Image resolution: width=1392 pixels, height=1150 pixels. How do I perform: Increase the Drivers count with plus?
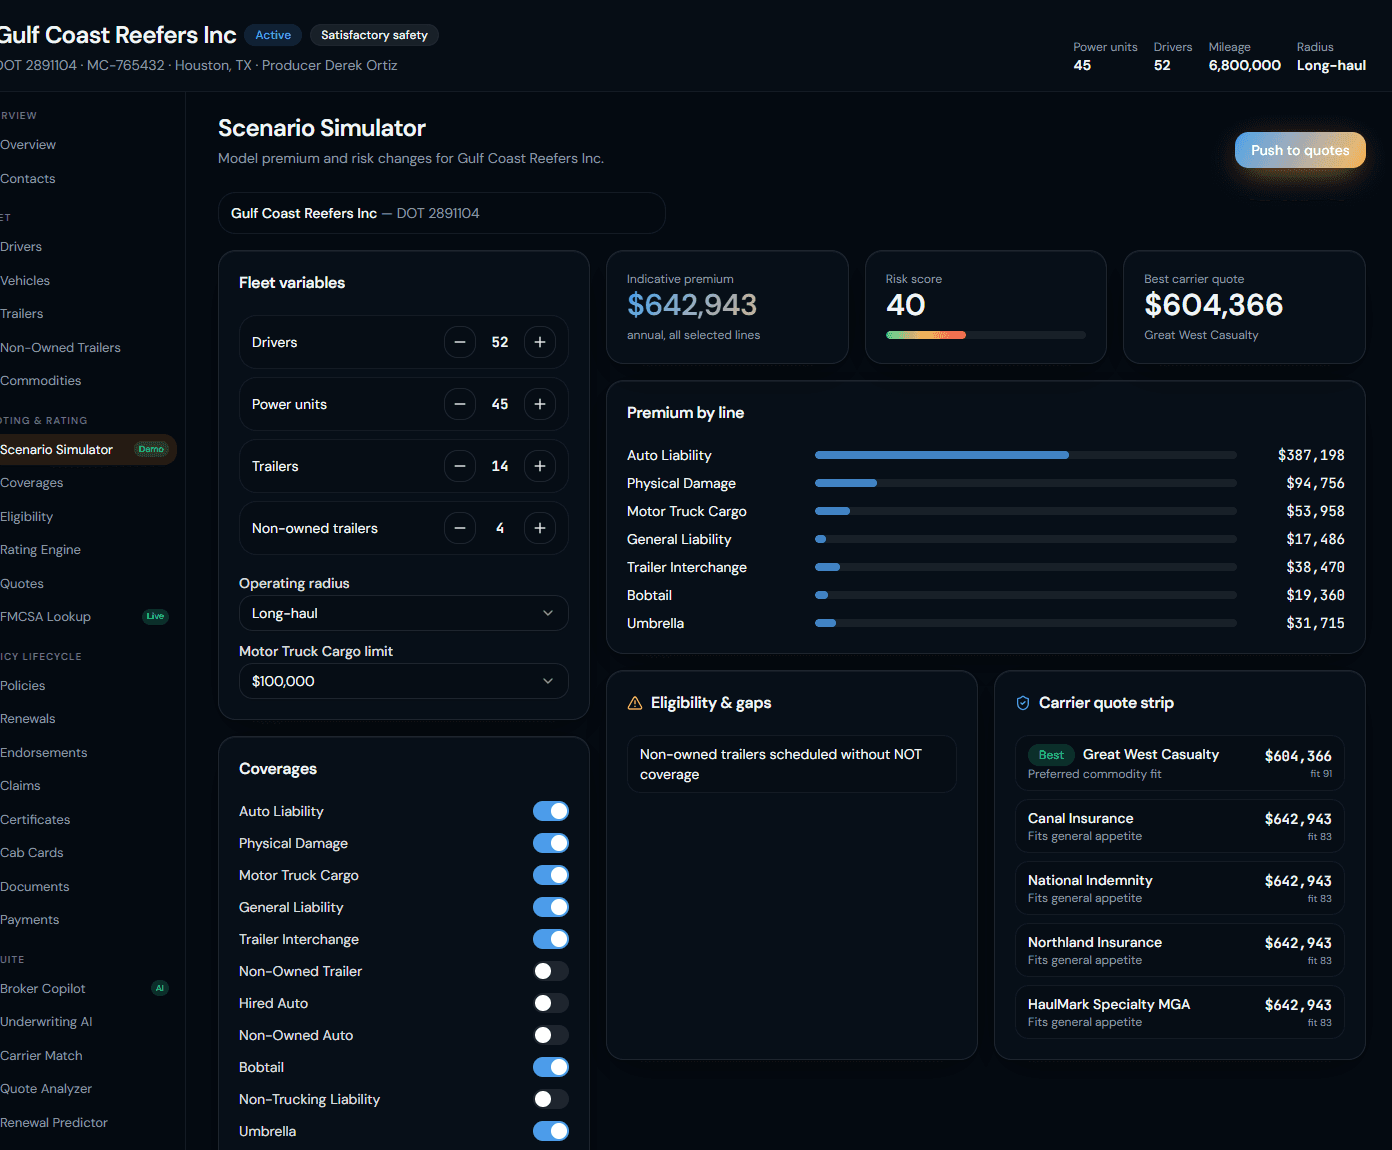click(540, 342)
